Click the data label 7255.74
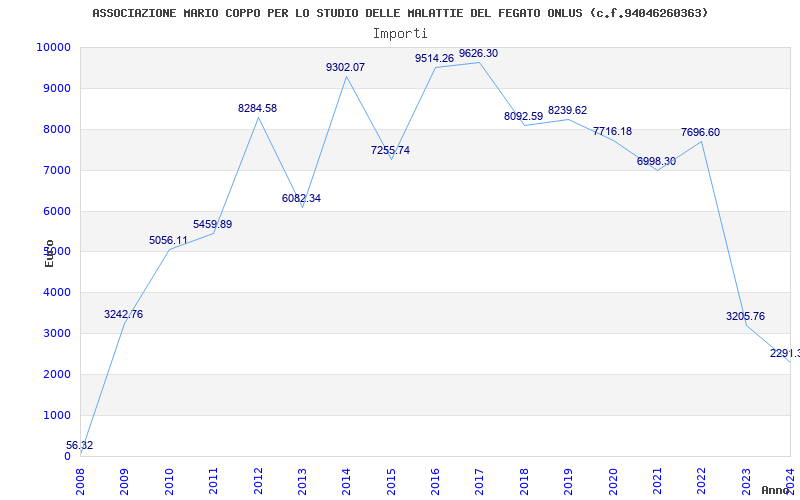This screenshot has width=800, height=500. point(390,151)
